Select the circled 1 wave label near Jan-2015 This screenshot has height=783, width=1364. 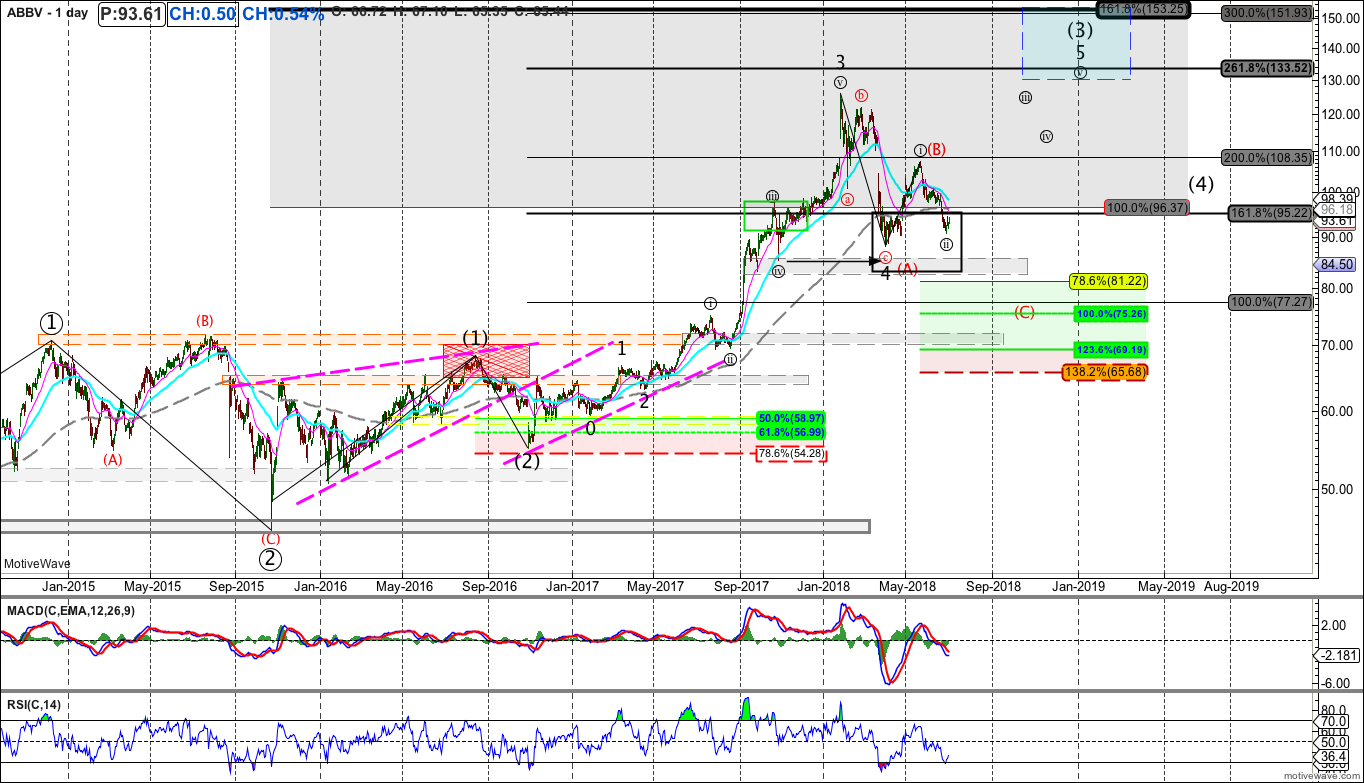point(51,323)
